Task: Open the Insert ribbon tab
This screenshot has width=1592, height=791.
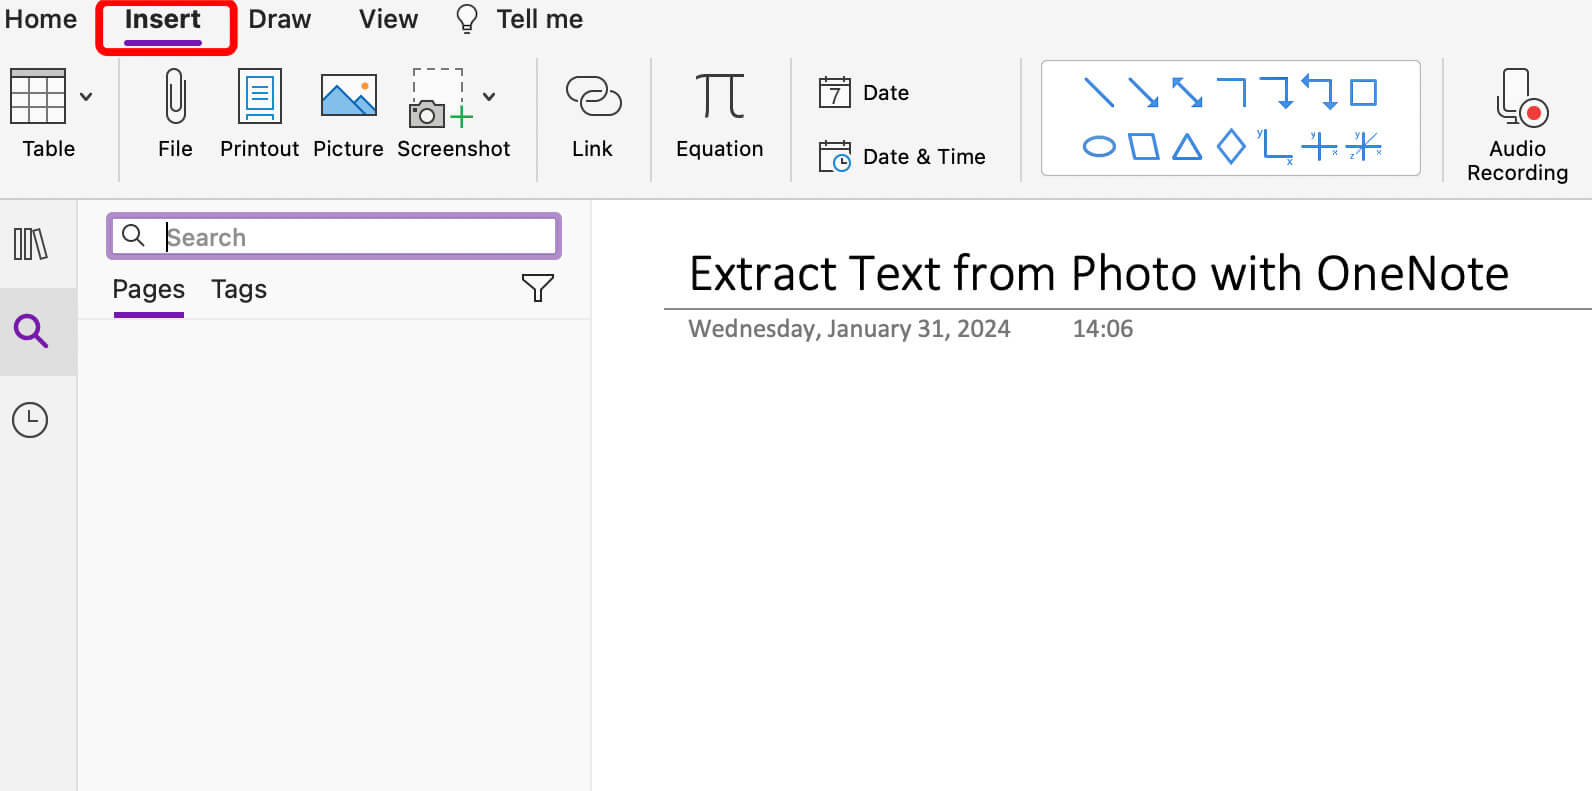Action: pyautogui.click(x=163, y=19)
